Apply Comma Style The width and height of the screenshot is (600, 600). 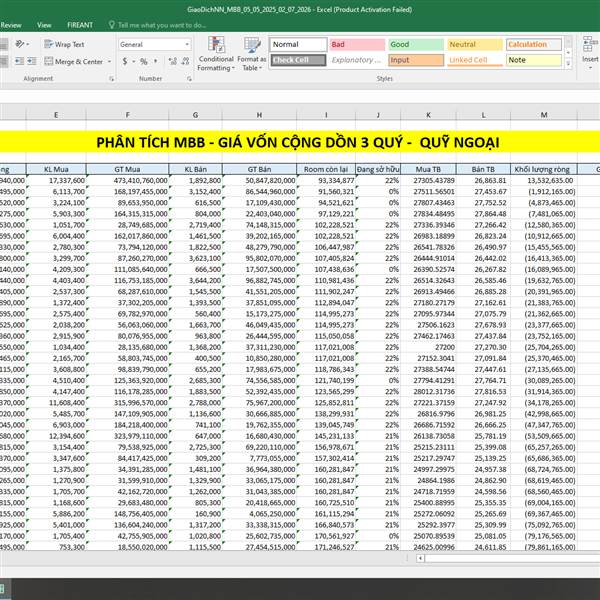pyautogui.click(x=156, y=61)
